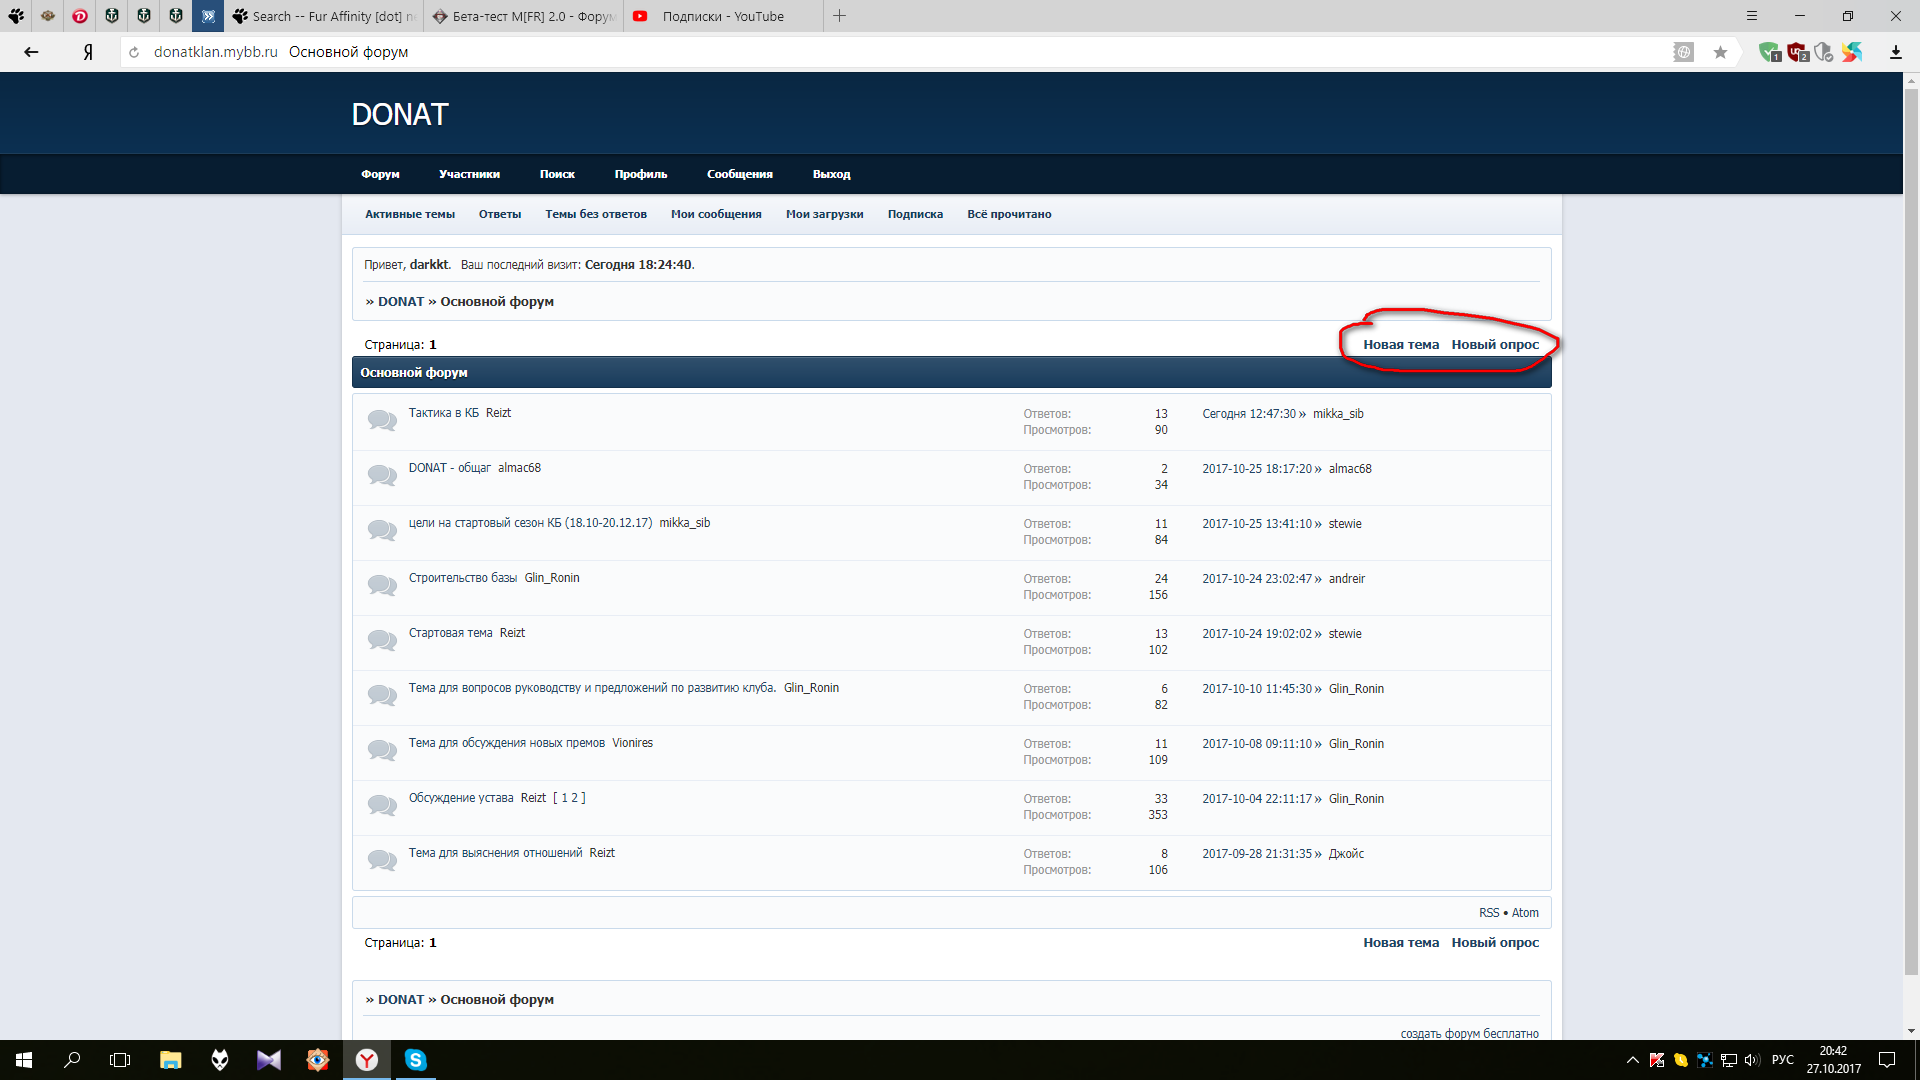The width and height of the screenshot is (1920, 1080).
Task: Open the Yandex home button
Action: (x=88, y=52)
